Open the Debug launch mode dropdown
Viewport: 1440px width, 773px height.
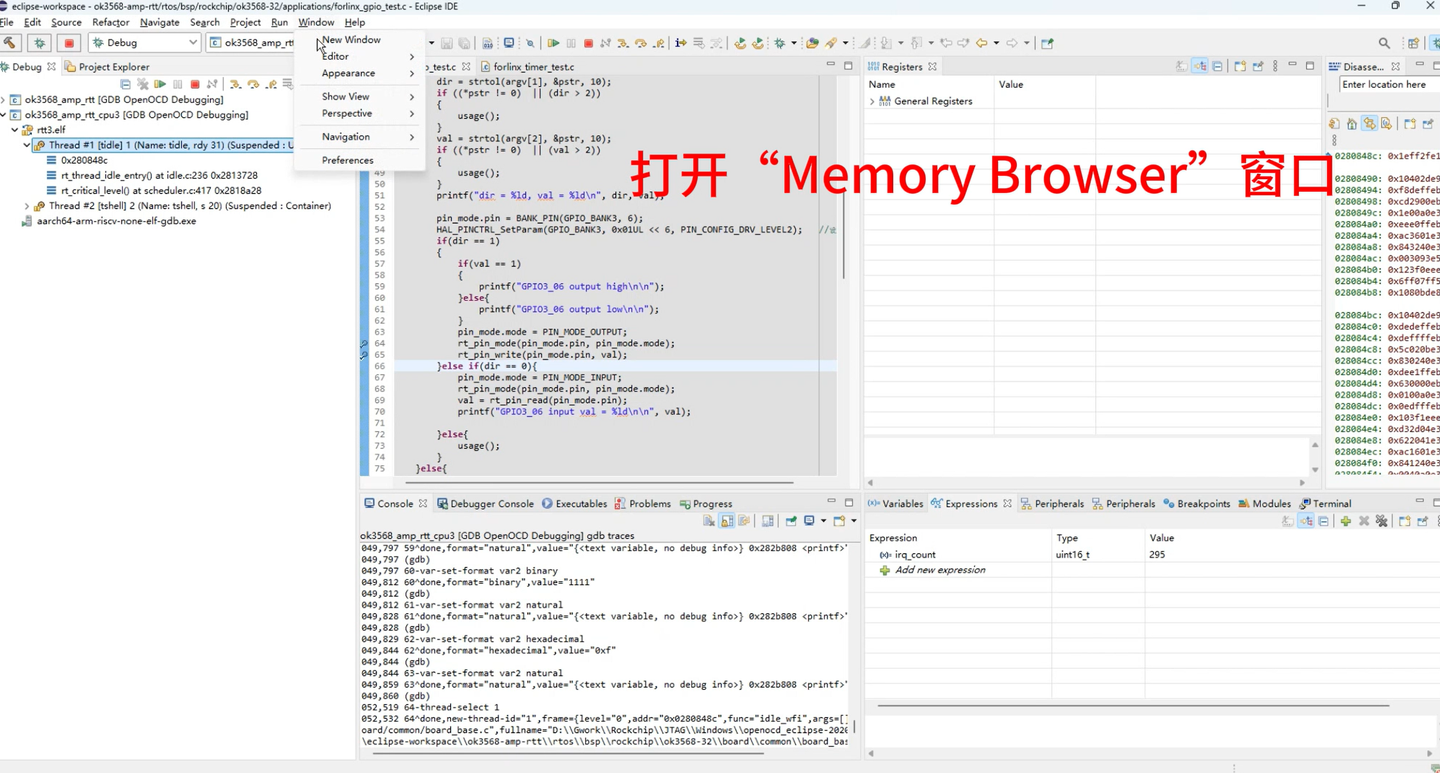[145, 43]
